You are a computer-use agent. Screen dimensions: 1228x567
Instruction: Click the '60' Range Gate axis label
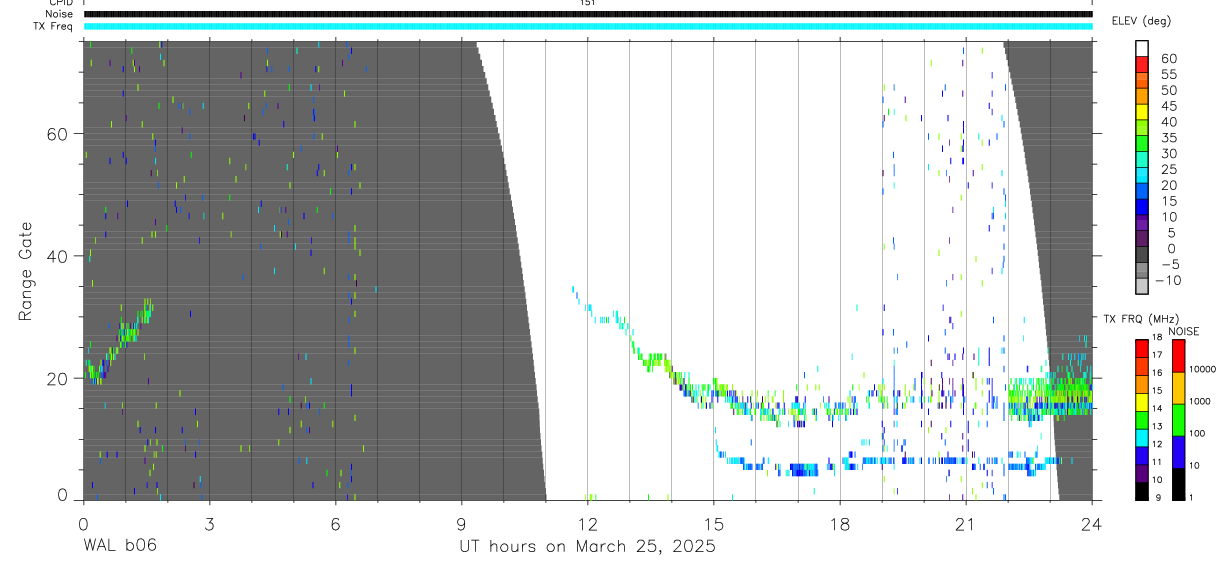pyautogui.click(x=59, y=134)
